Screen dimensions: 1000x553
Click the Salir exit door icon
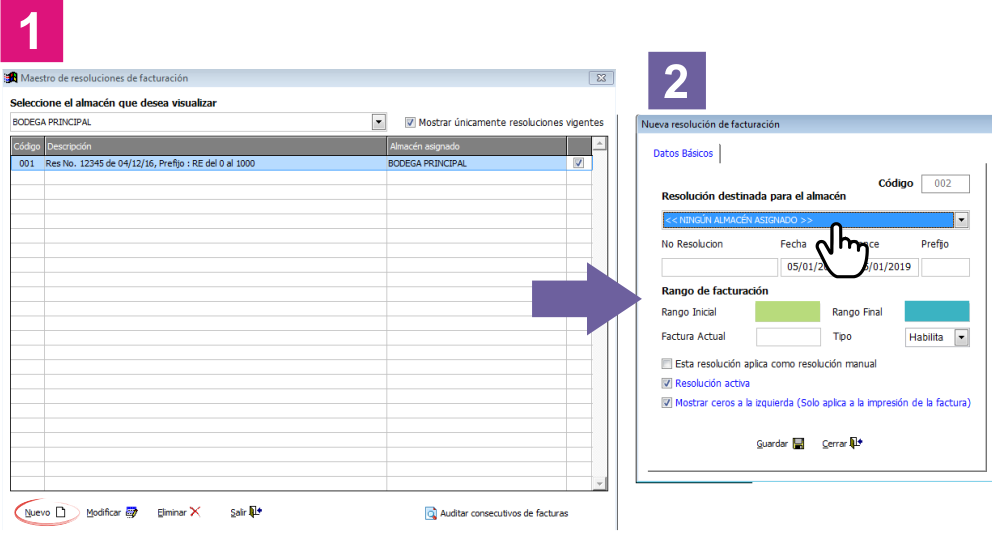(x=255, y=512)
